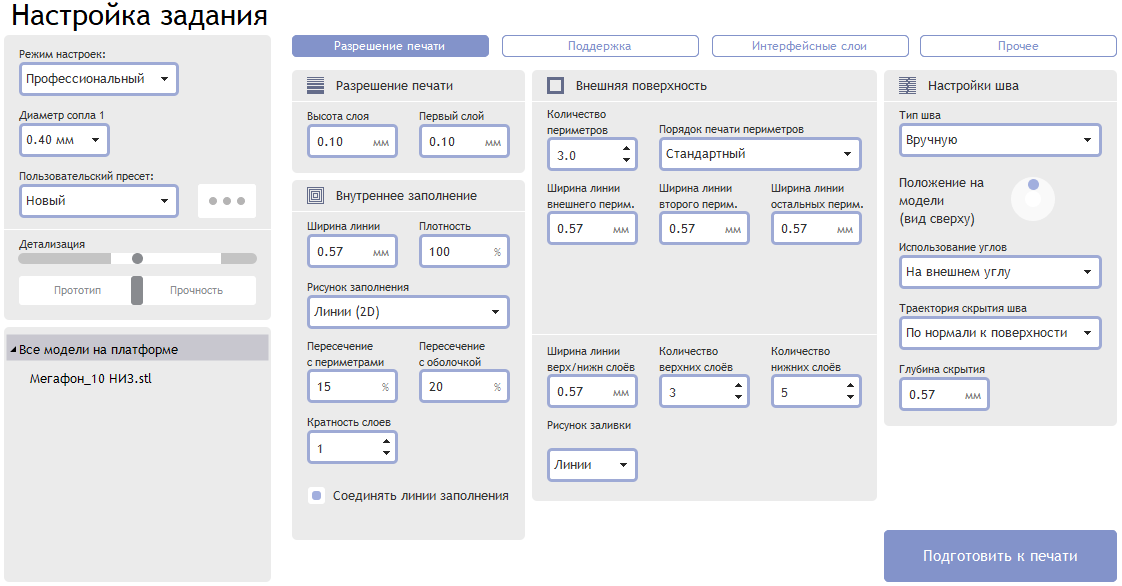Open the preset options three-dots button
1122x586 pixels.
tap(227, 201)
